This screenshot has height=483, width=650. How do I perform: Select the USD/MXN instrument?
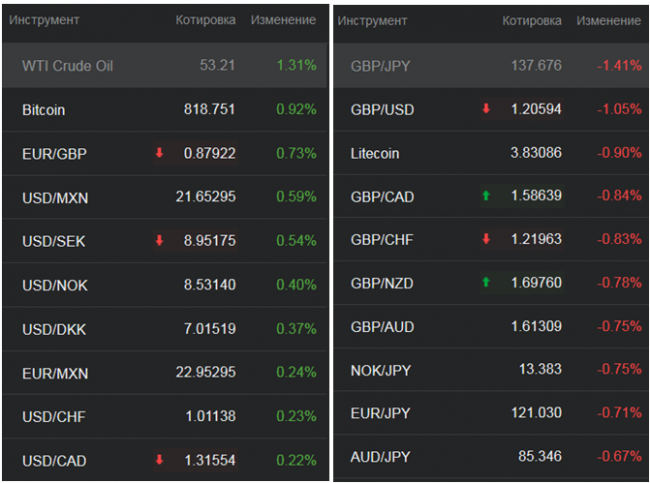tap(55, 197)
